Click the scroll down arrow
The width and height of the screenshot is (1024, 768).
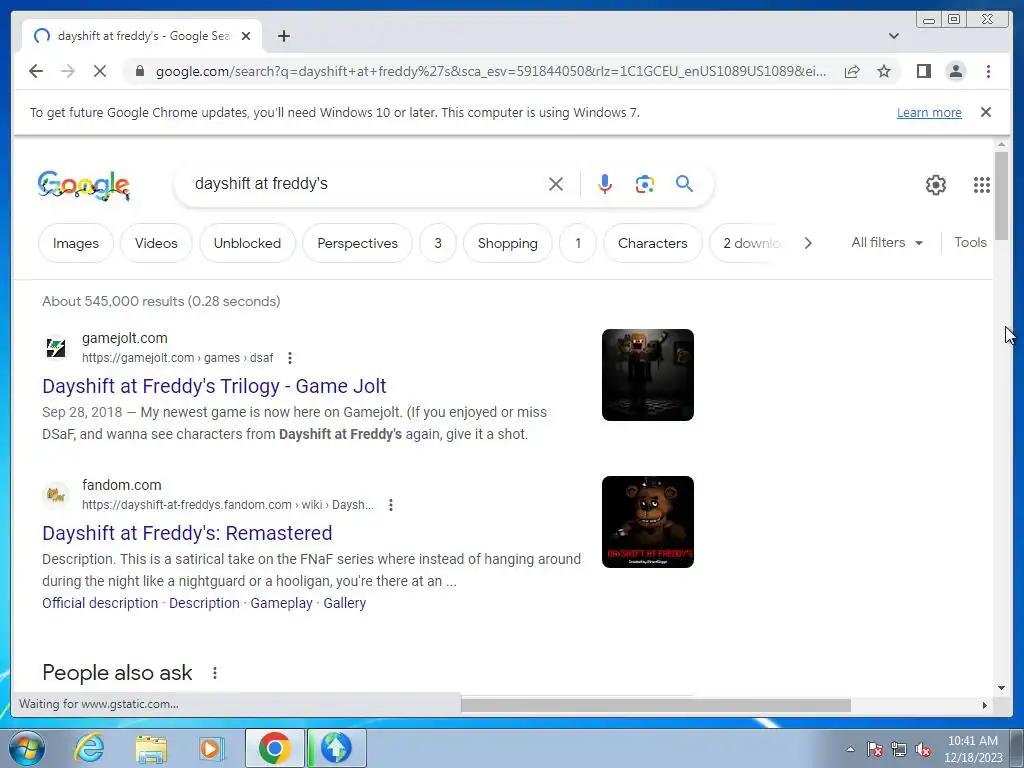pos(1001,687)
